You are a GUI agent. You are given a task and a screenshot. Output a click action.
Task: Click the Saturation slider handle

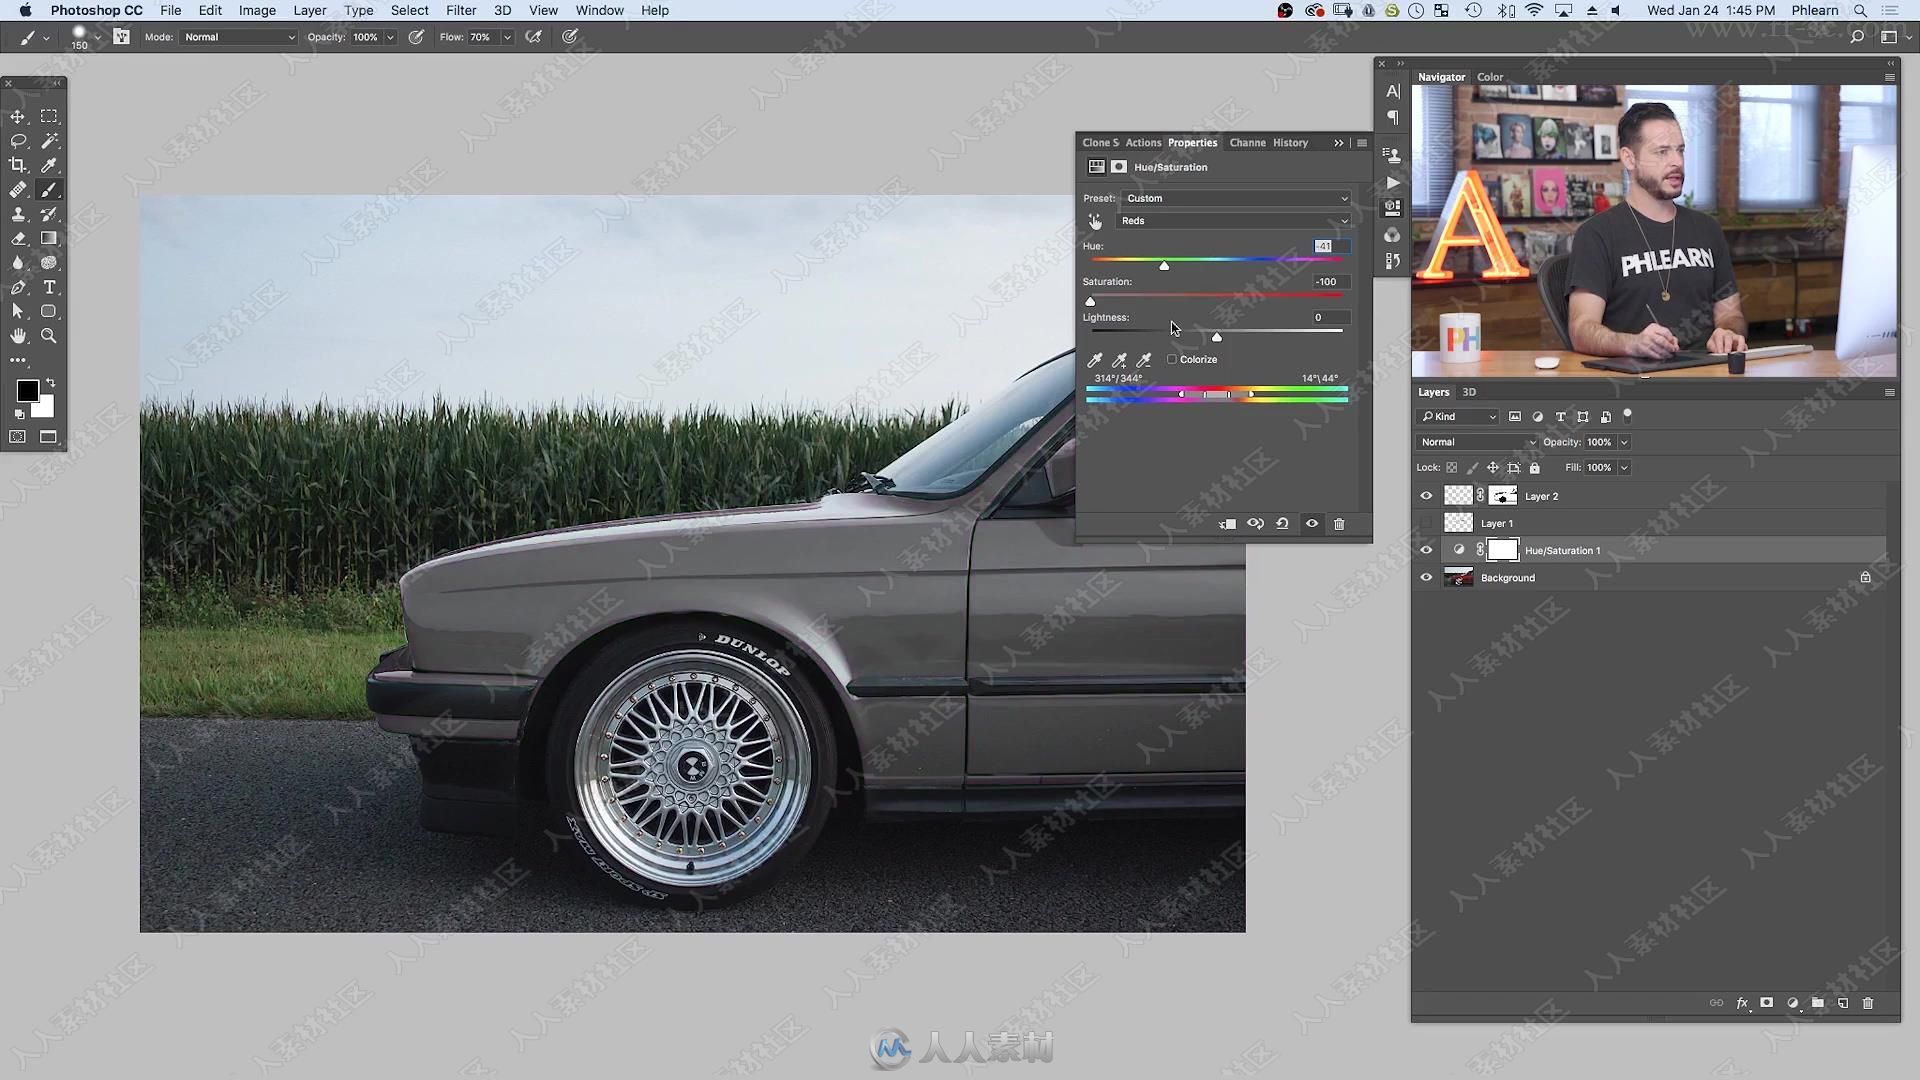(1090, 301)
